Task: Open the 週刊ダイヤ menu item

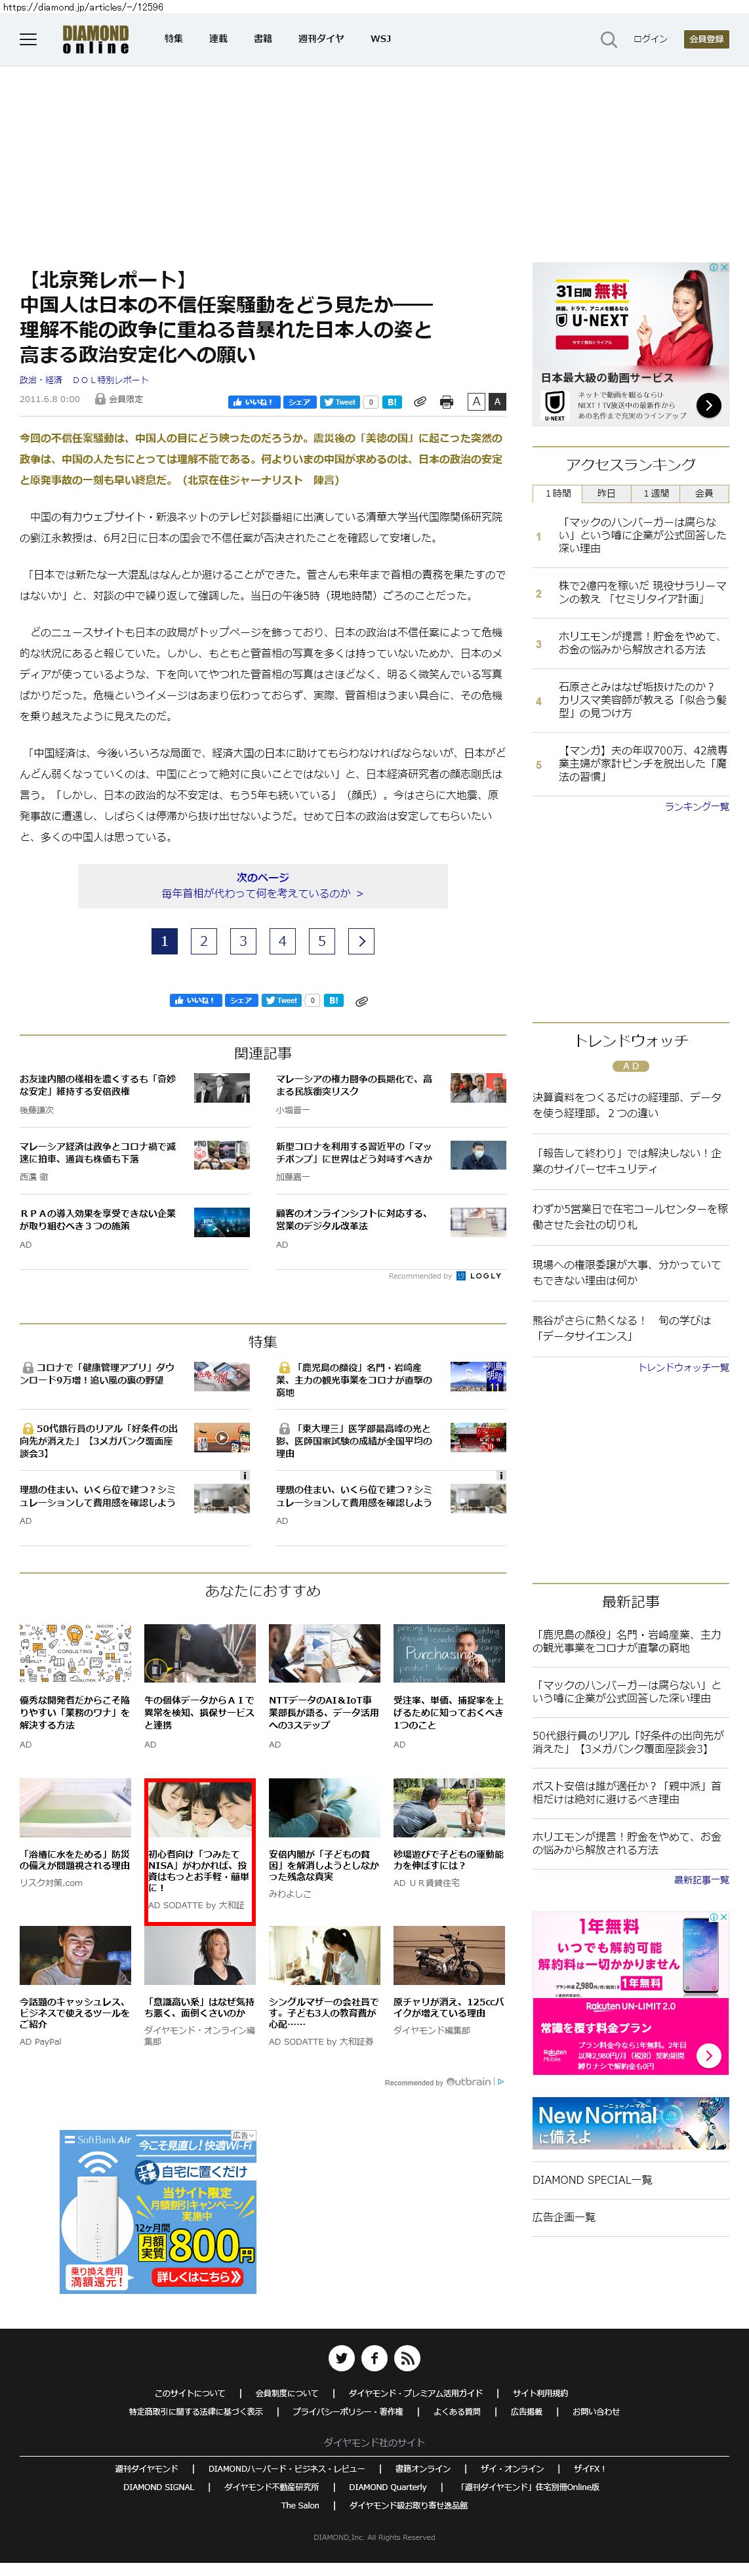Action: (x=320, y=39)
